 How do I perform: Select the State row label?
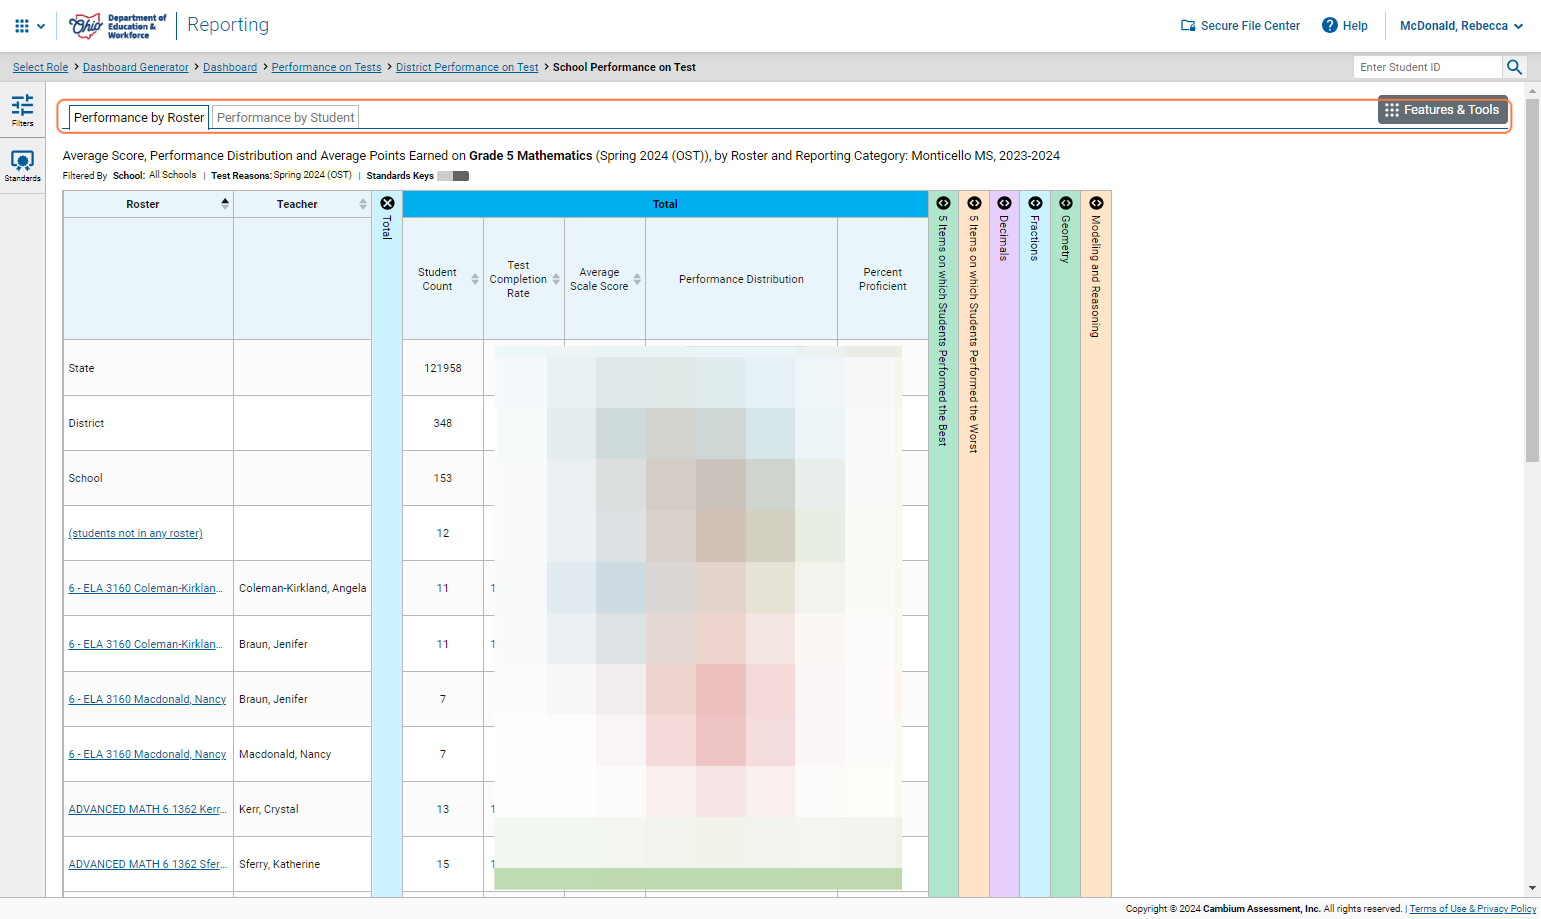click(x=81, y=368)
